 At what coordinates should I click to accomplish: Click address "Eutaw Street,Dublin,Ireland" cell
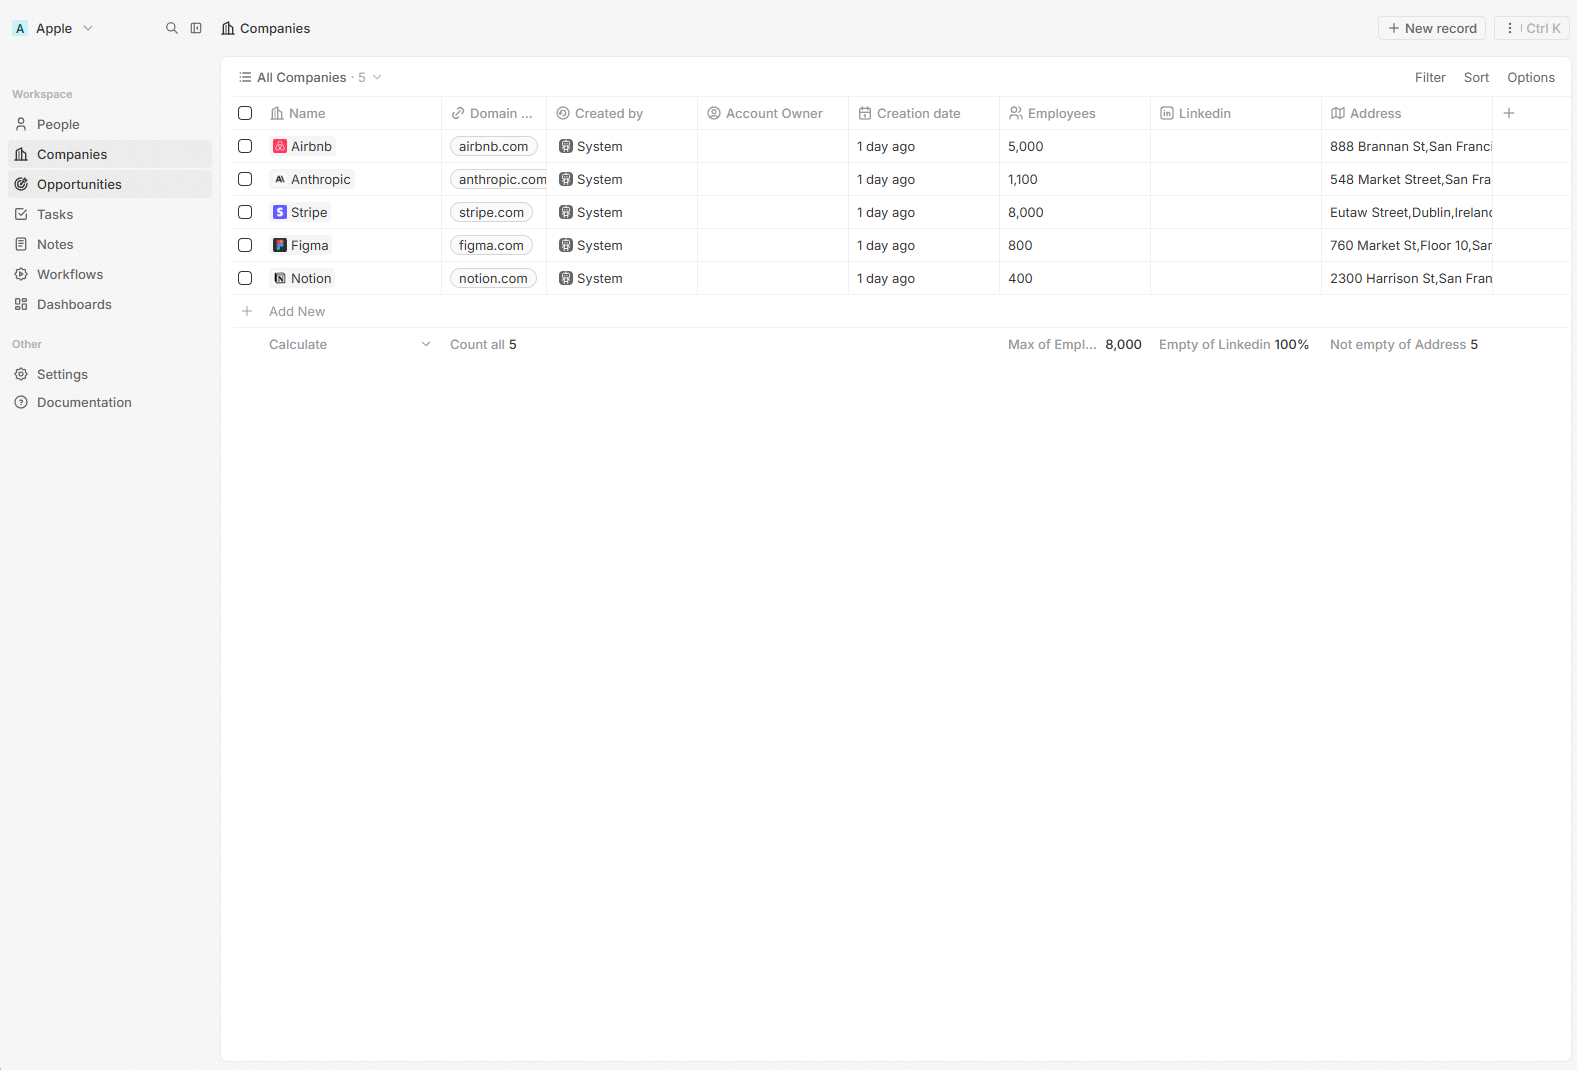click(1407, 212)
